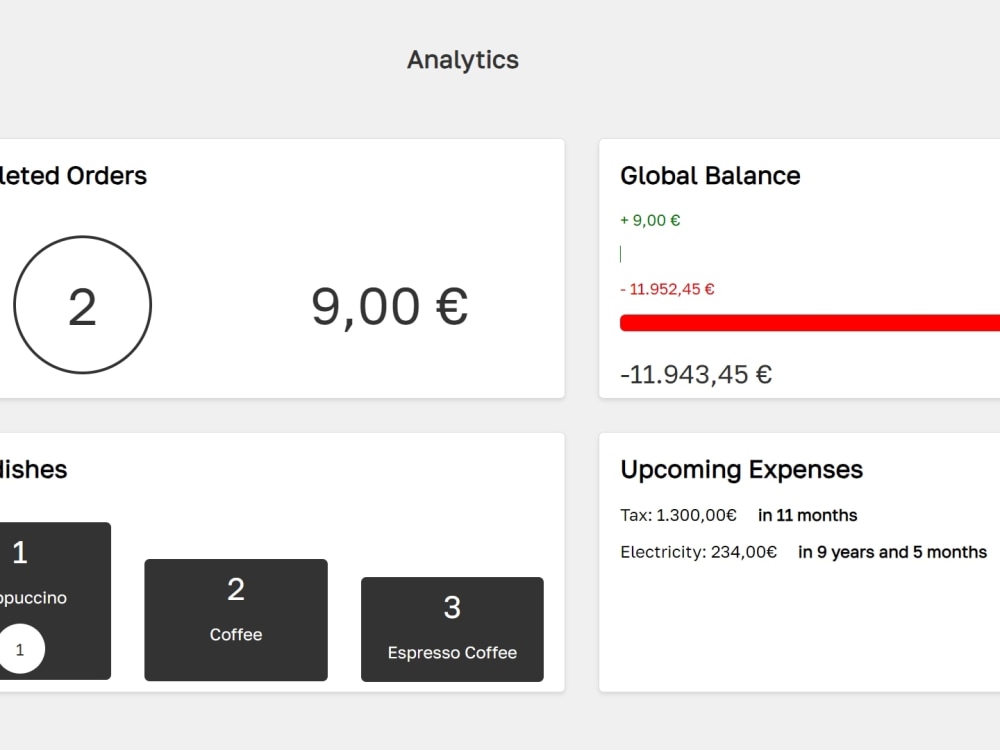
Task: Click the green + 9,00 € income value
Action: click(x=650, y=221)
